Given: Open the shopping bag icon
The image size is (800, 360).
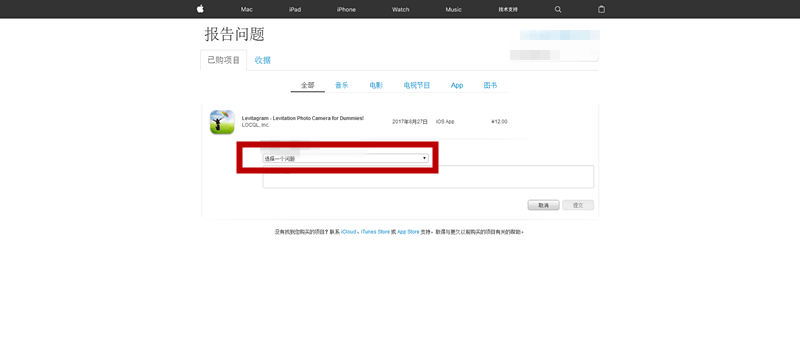Looking at the screenshot, I should [602, 9].
